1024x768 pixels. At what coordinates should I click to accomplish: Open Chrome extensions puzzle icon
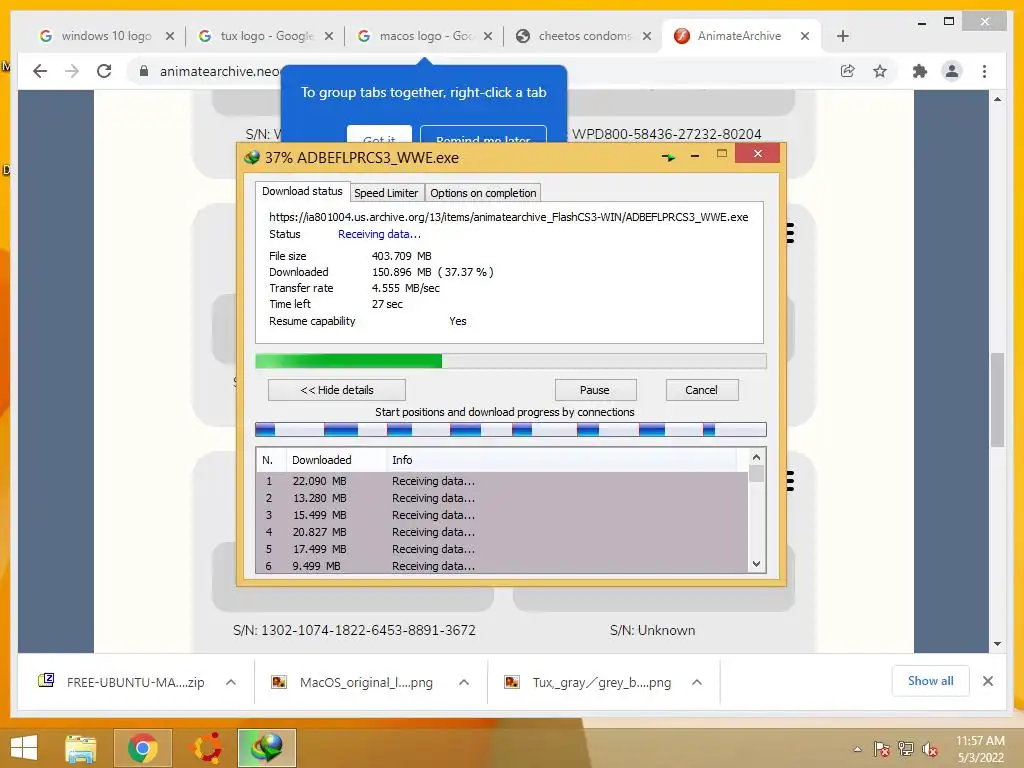(920, 71)
